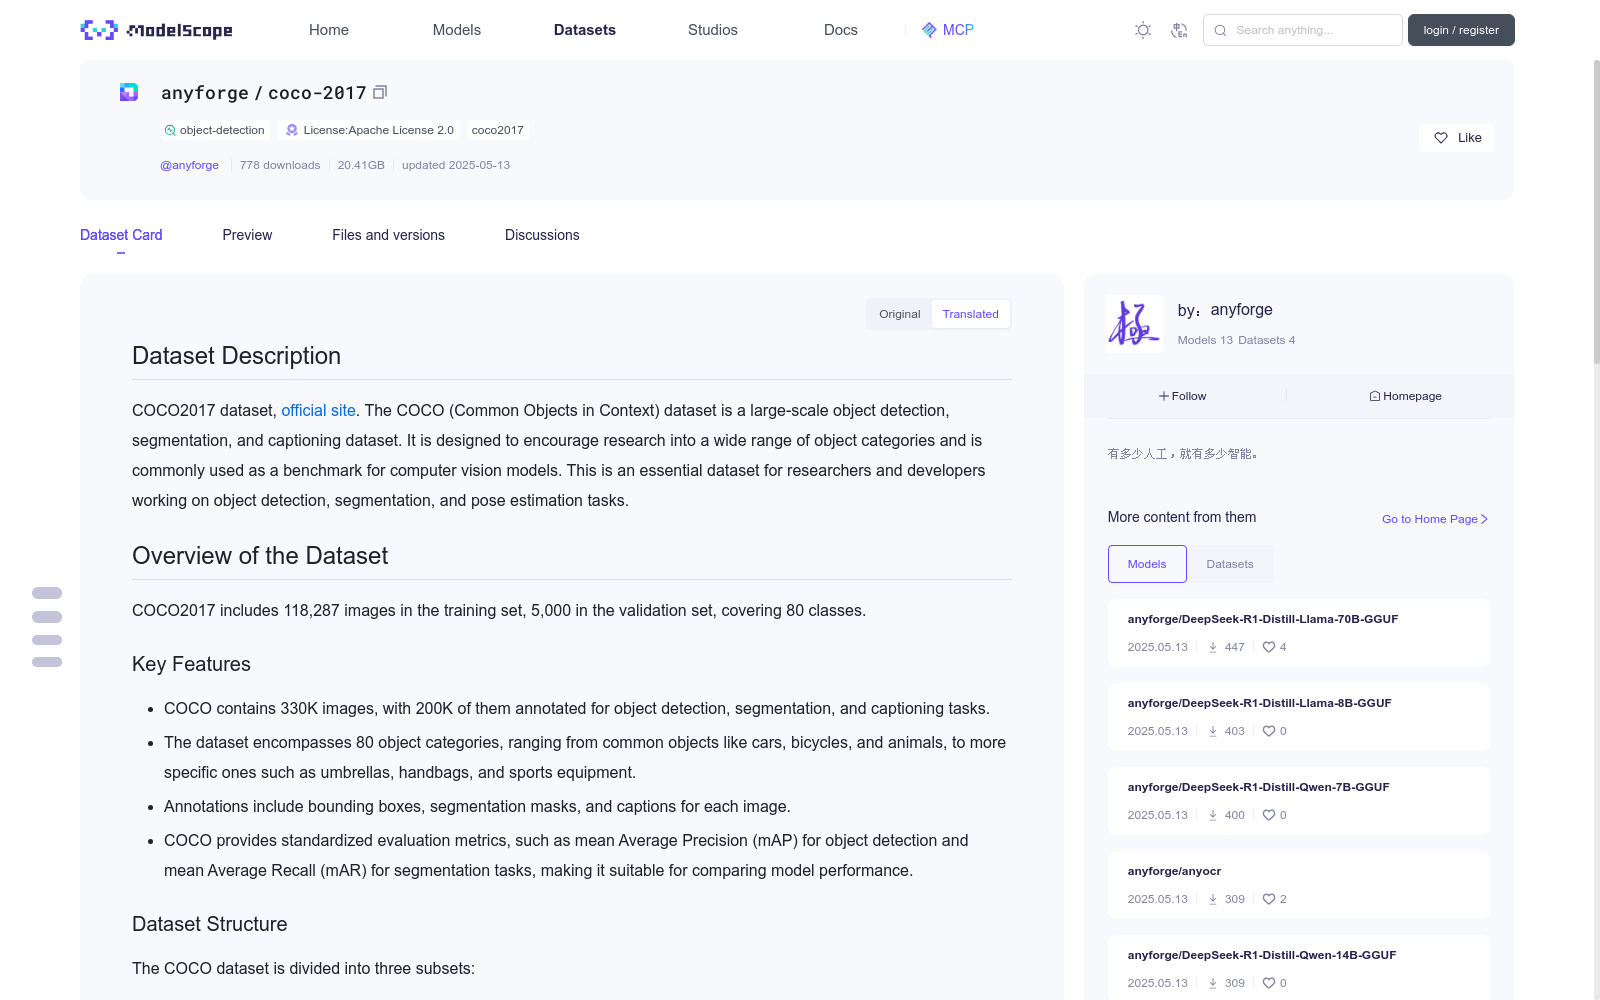Open the official site link
This screenshot has width=1600, height=1000.
[x=318, y=410]
